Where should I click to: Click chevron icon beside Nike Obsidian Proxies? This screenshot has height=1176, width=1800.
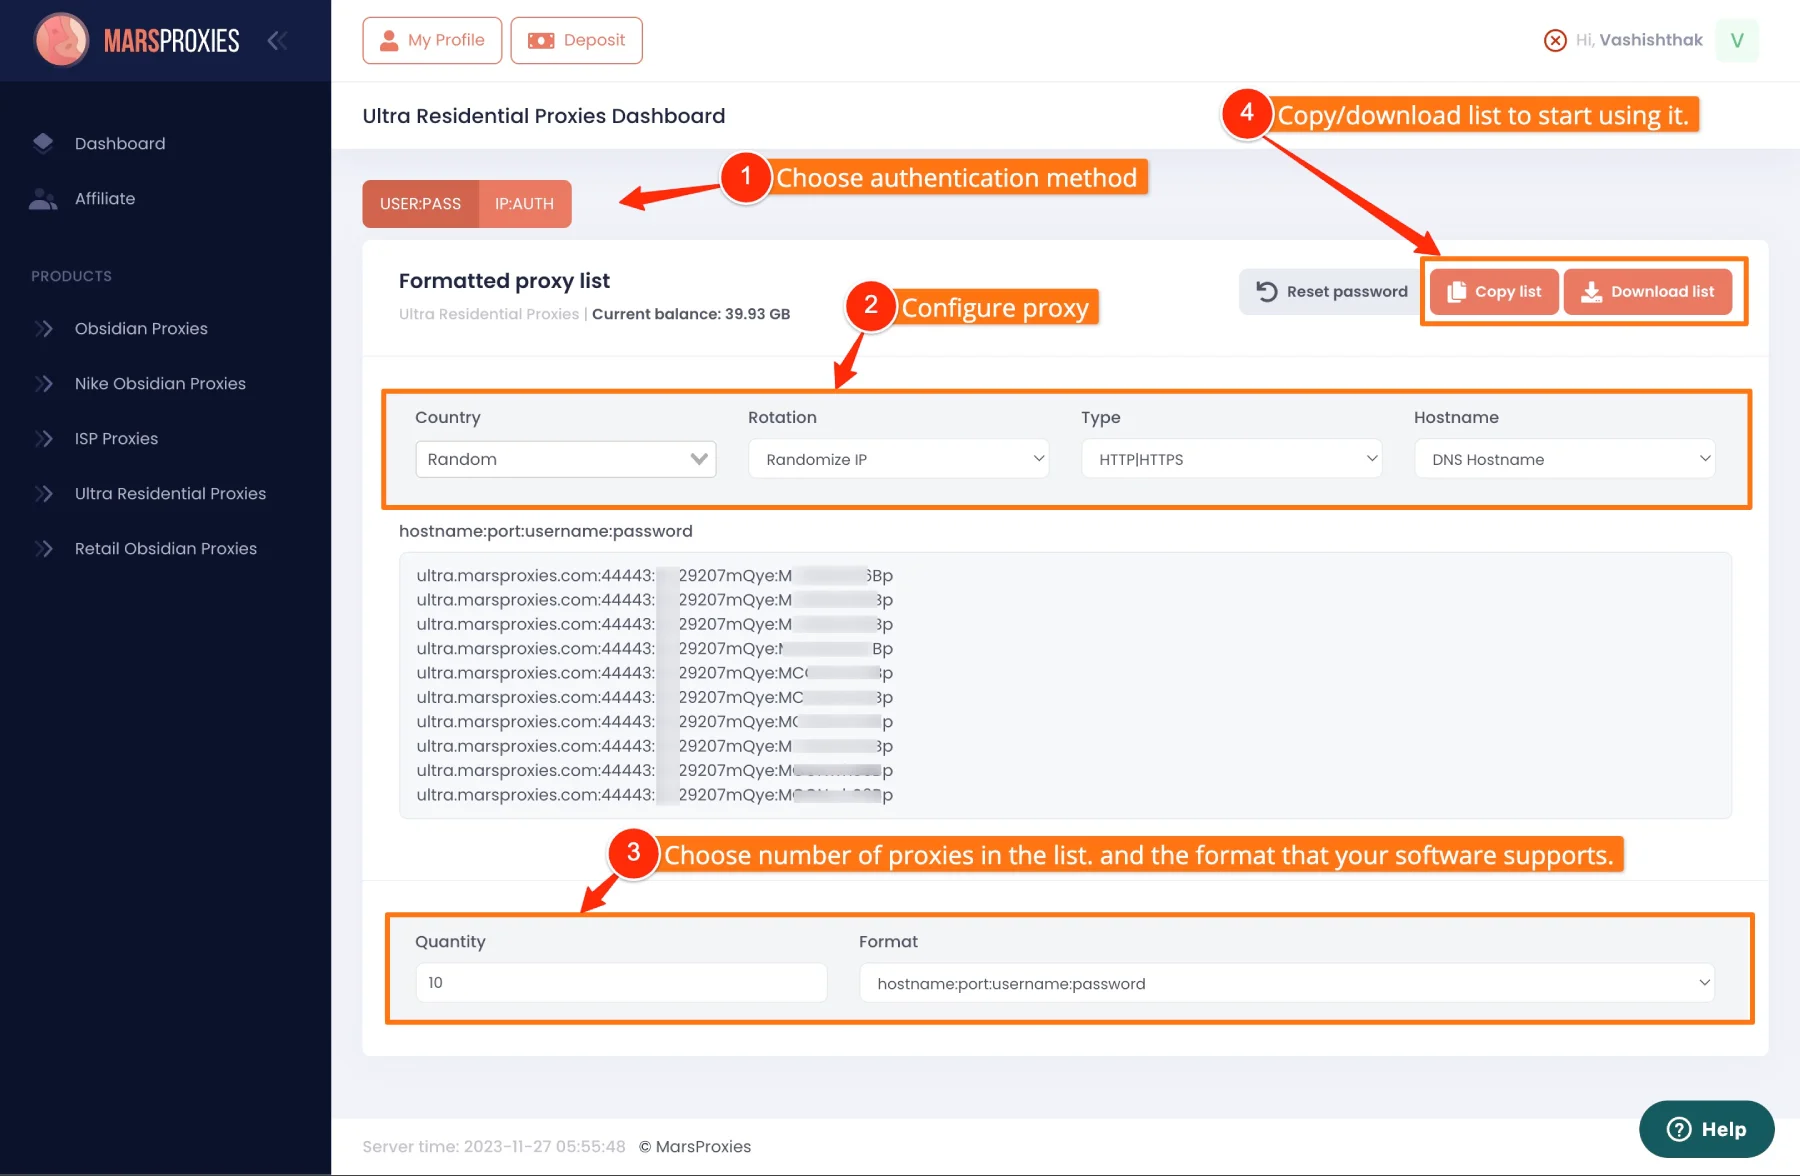coord(43,383)
